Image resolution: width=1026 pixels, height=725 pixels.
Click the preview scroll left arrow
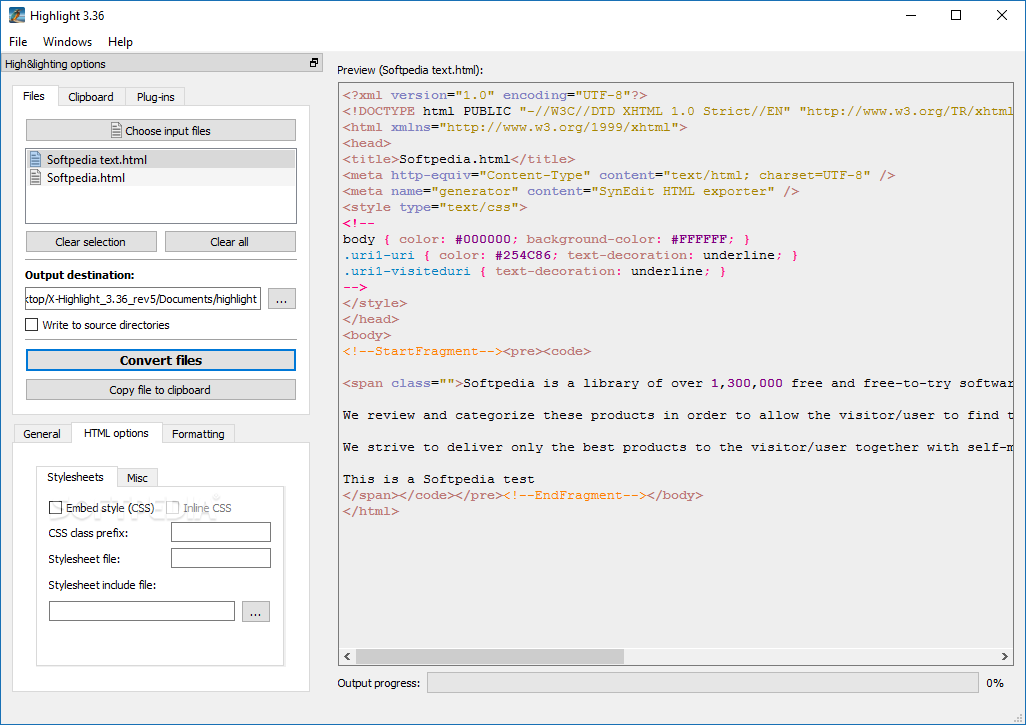coord(347,656)
